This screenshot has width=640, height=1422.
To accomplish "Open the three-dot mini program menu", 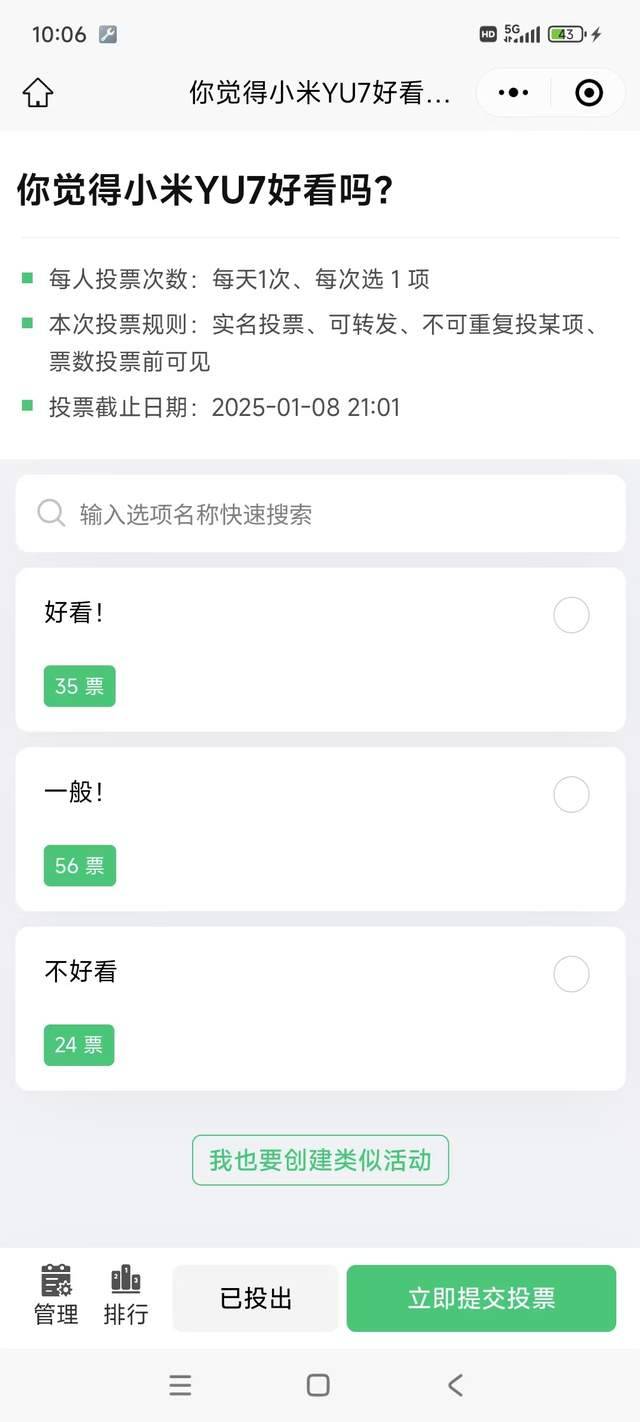I will tap(513, 93).
